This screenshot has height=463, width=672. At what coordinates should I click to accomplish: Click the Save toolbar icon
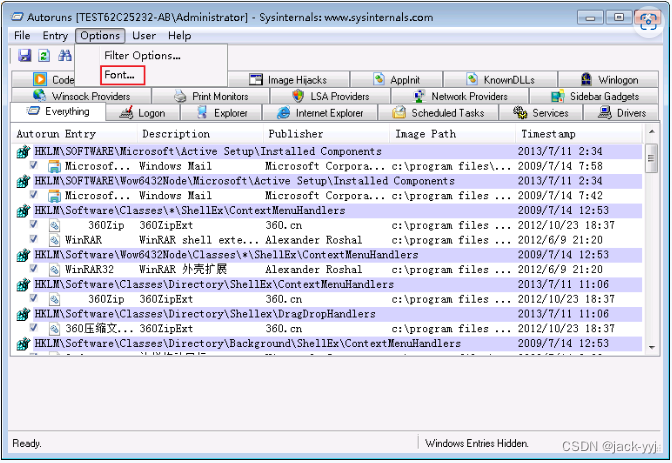tap(24, 55)
